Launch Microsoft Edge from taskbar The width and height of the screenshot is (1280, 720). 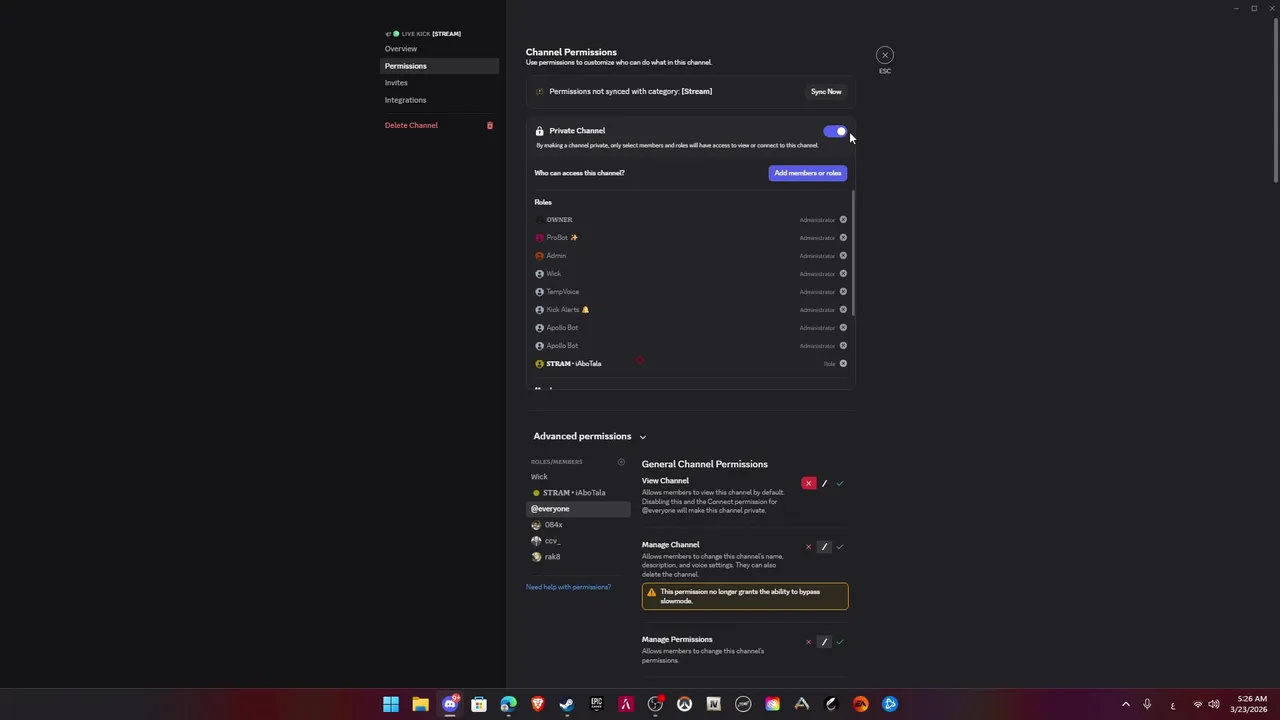click(x=508, y=704)
